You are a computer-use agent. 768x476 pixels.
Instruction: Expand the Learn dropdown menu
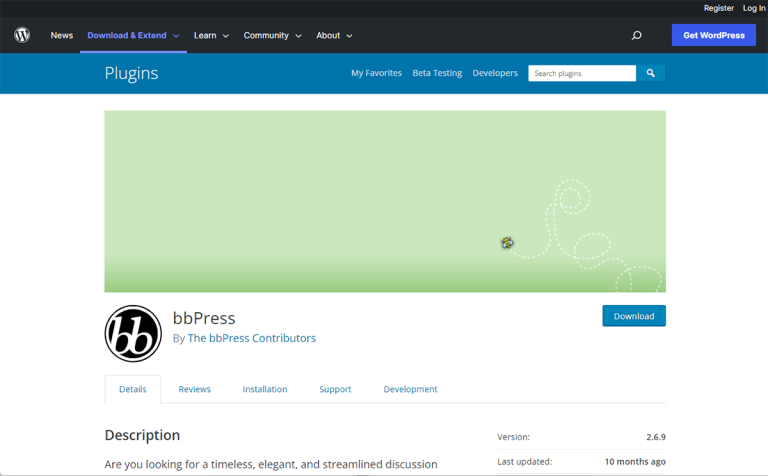(211, 35)
